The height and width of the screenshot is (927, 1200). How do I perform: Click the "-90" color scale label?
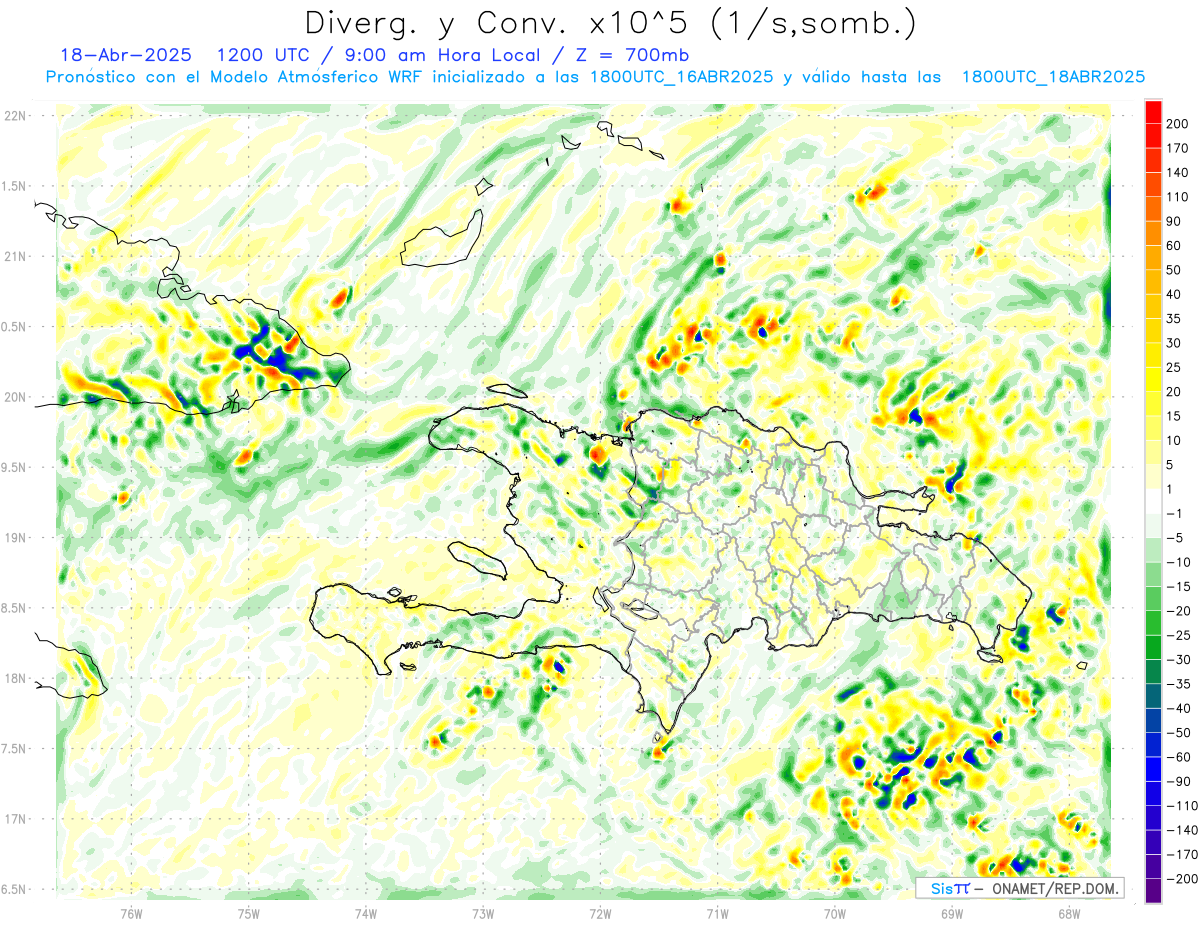tap(1178, 782)
